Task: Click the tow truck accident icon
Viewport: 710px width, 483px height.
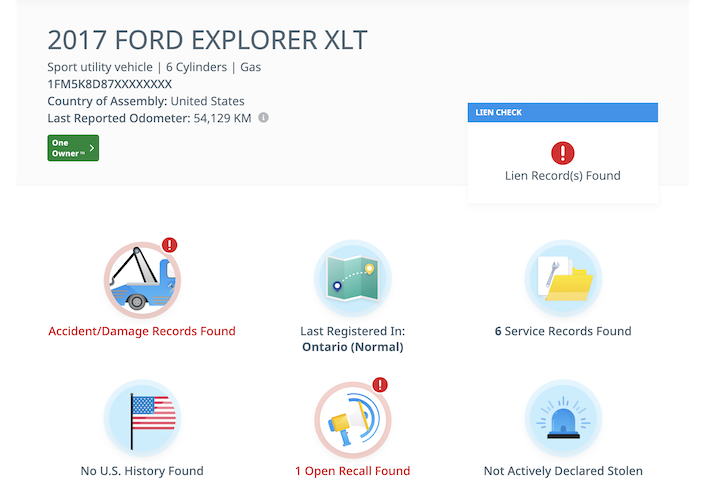Action: pos(142,280)
